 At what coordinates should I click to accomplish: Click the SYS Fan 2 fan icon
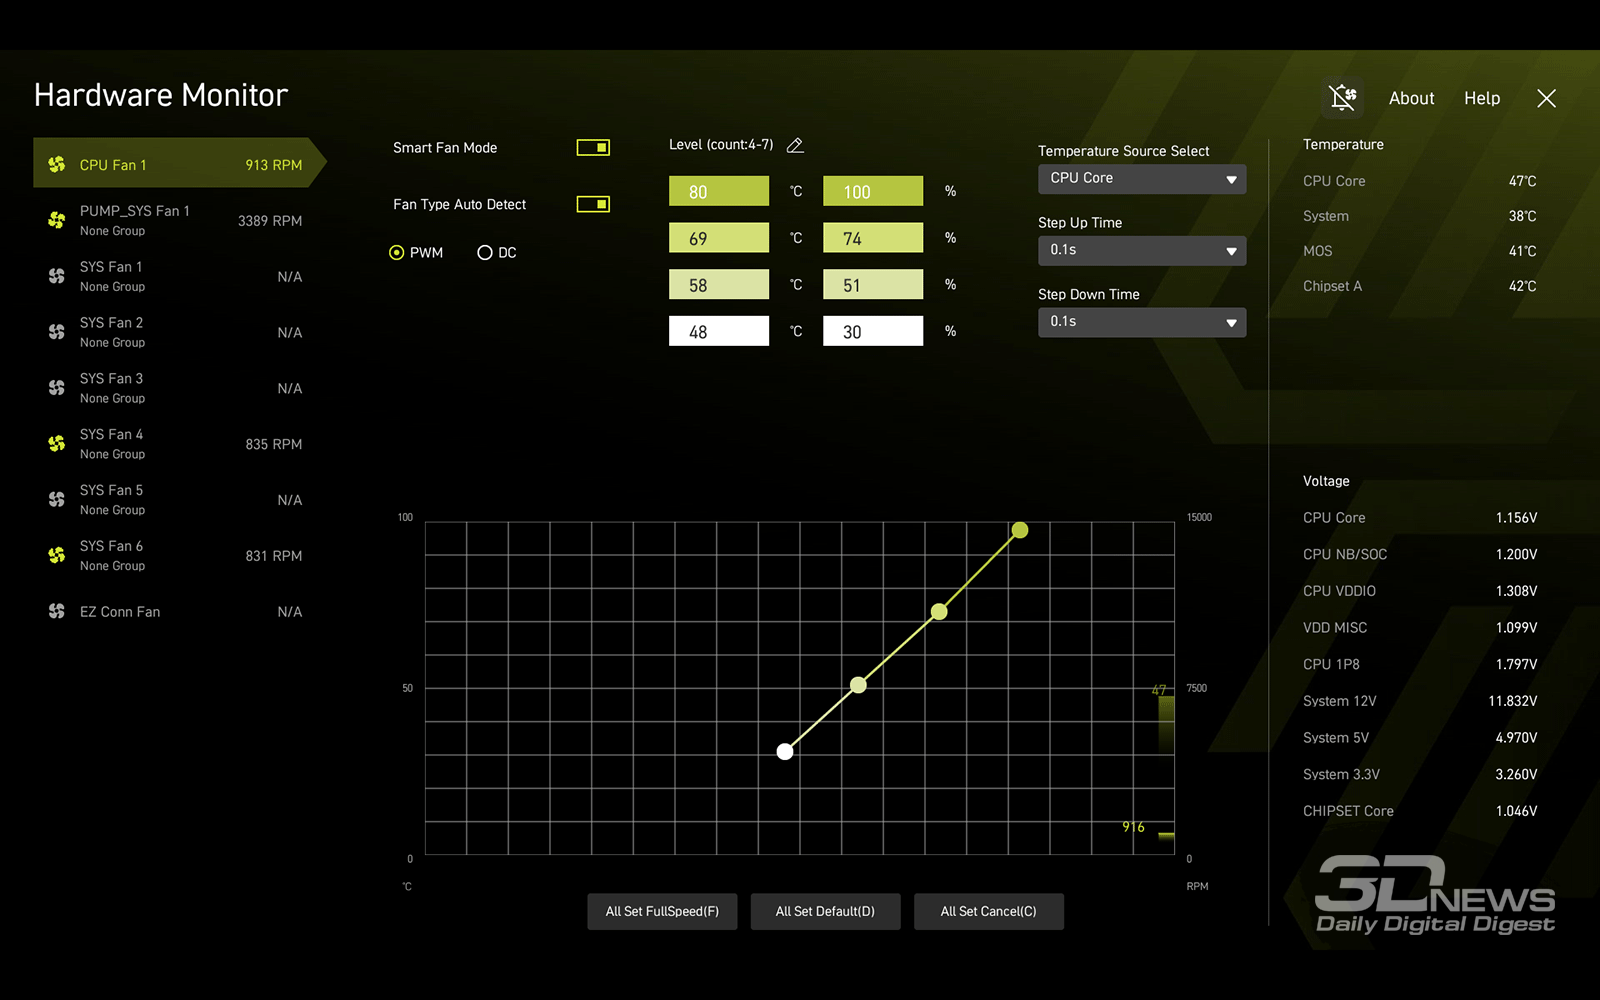(57, 332)
